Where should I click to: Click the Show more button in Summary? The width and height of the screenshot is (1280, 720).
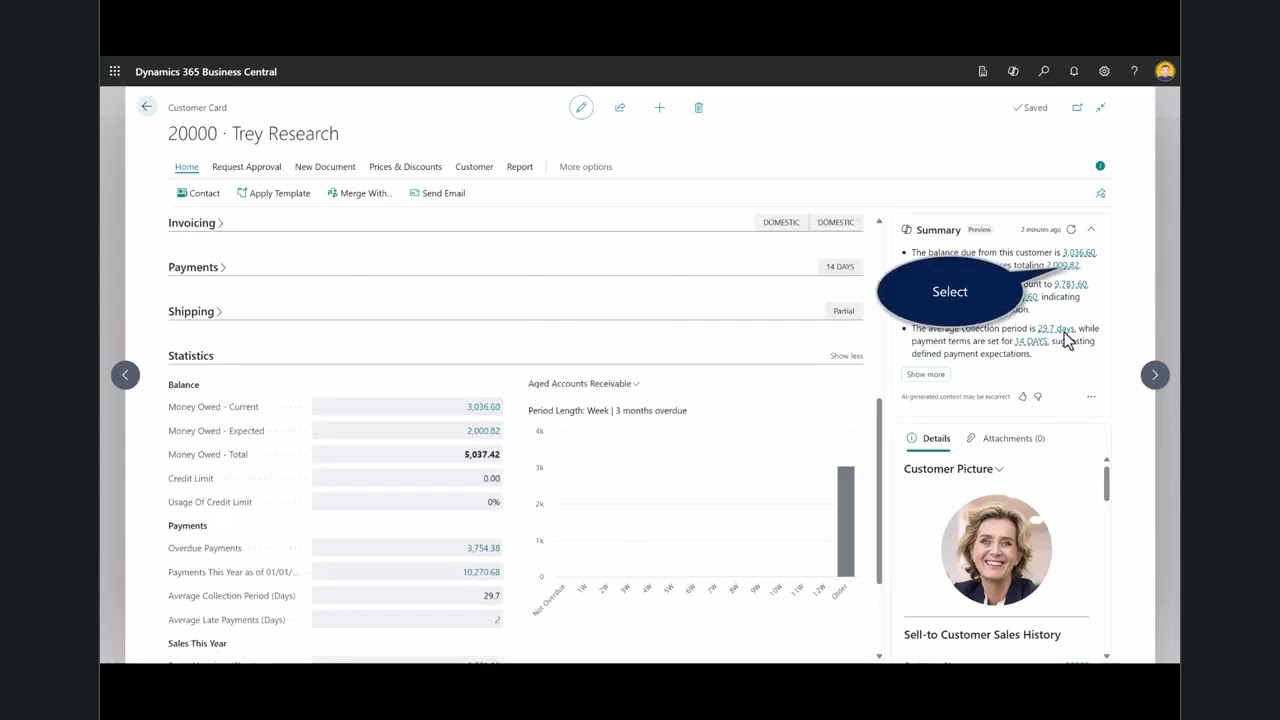click(925, 374)
